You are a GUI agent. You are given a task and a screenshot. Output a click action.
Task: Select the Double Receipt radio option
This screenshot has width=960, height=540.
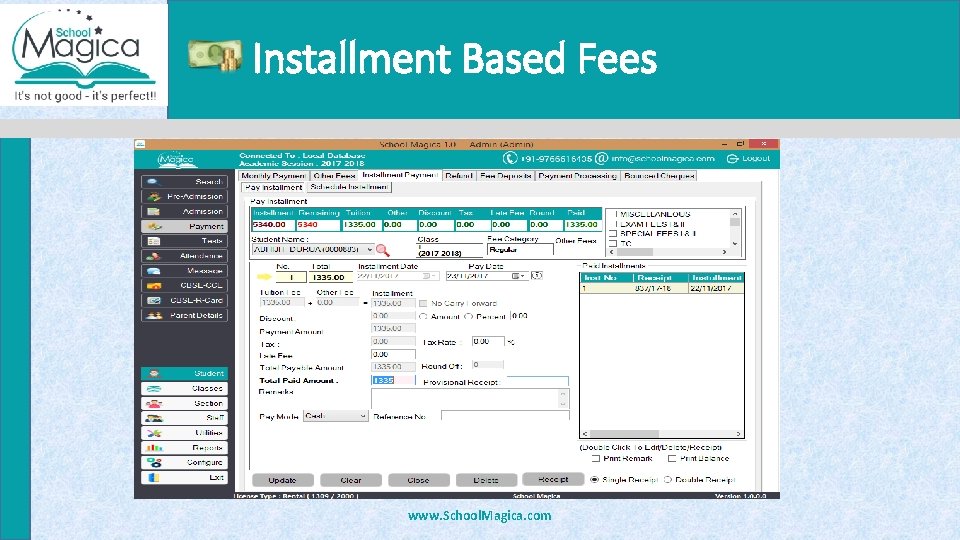tap(667, 480)
